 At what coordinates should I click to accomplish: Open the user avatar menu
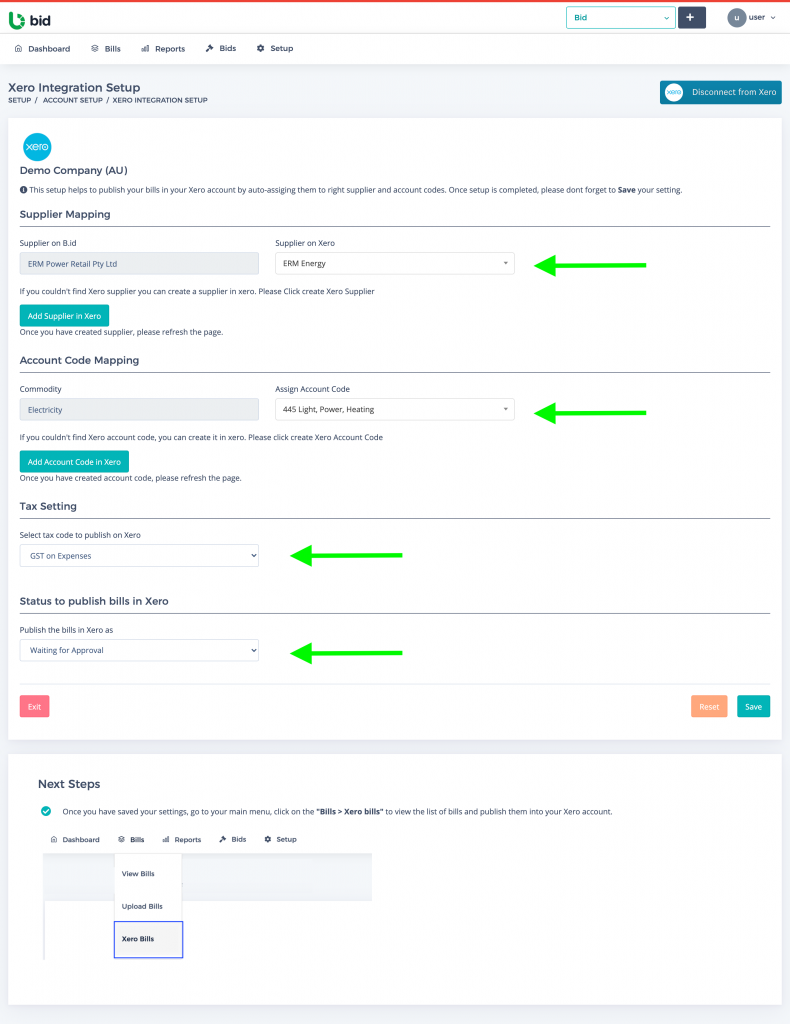point(751,18)
